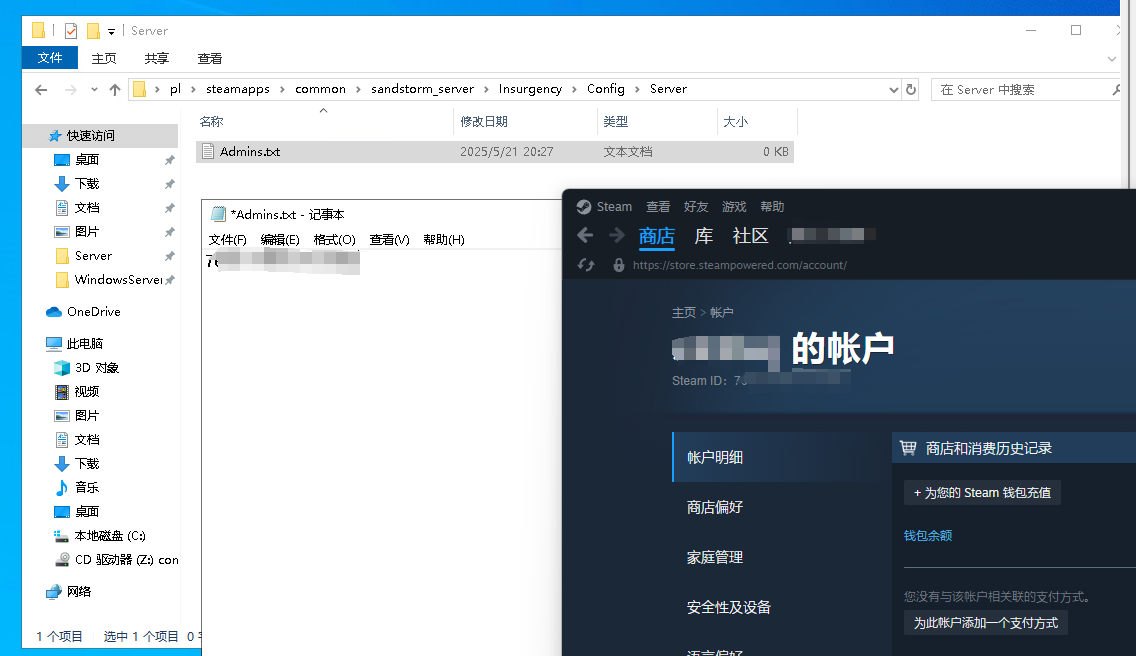Click the 音乐 note icon in sidebar

pyautogui.click(x=62, y=487)
